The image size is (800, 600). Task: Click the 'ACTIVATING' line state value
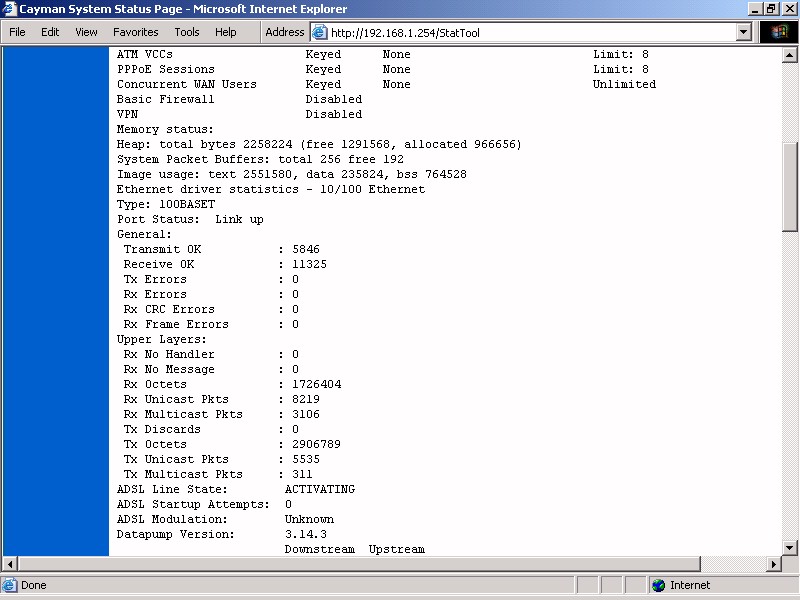(320, 489)
